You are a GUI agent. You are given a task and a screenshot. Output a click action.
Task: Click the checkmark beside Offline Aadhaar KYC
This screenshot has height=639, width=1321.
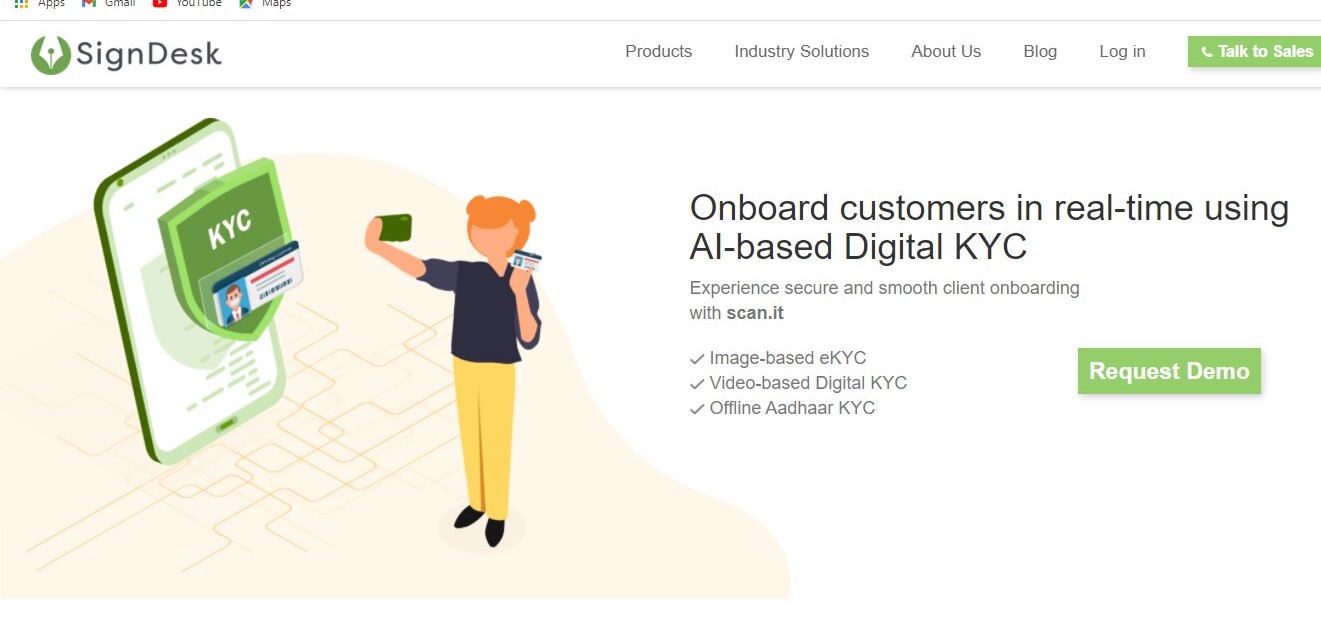(x=697, y=409)
